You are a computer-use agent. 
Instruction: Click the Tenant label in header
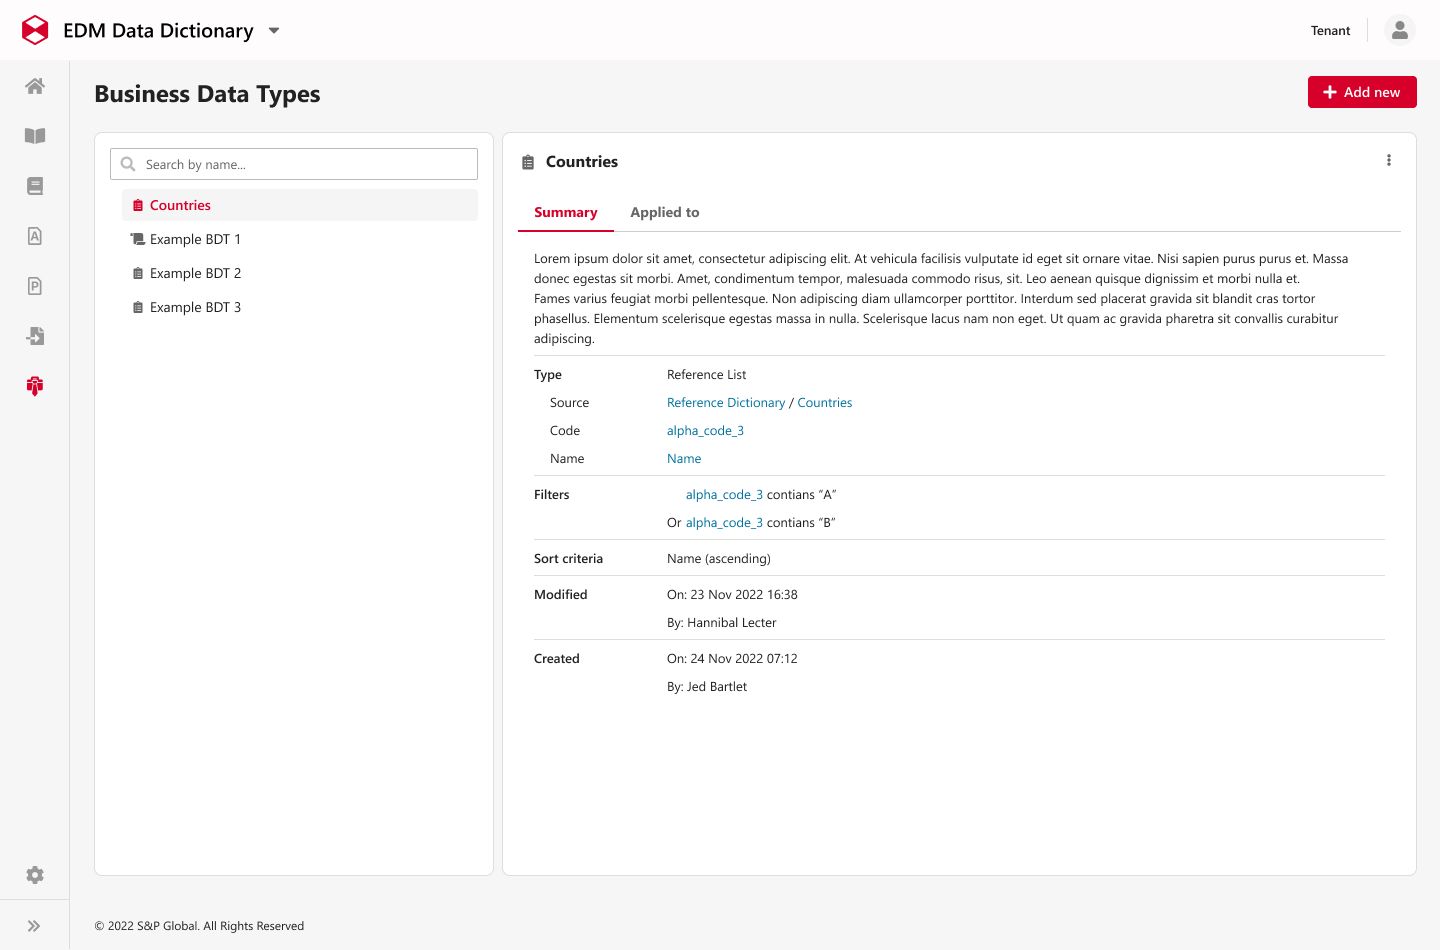1330,31
